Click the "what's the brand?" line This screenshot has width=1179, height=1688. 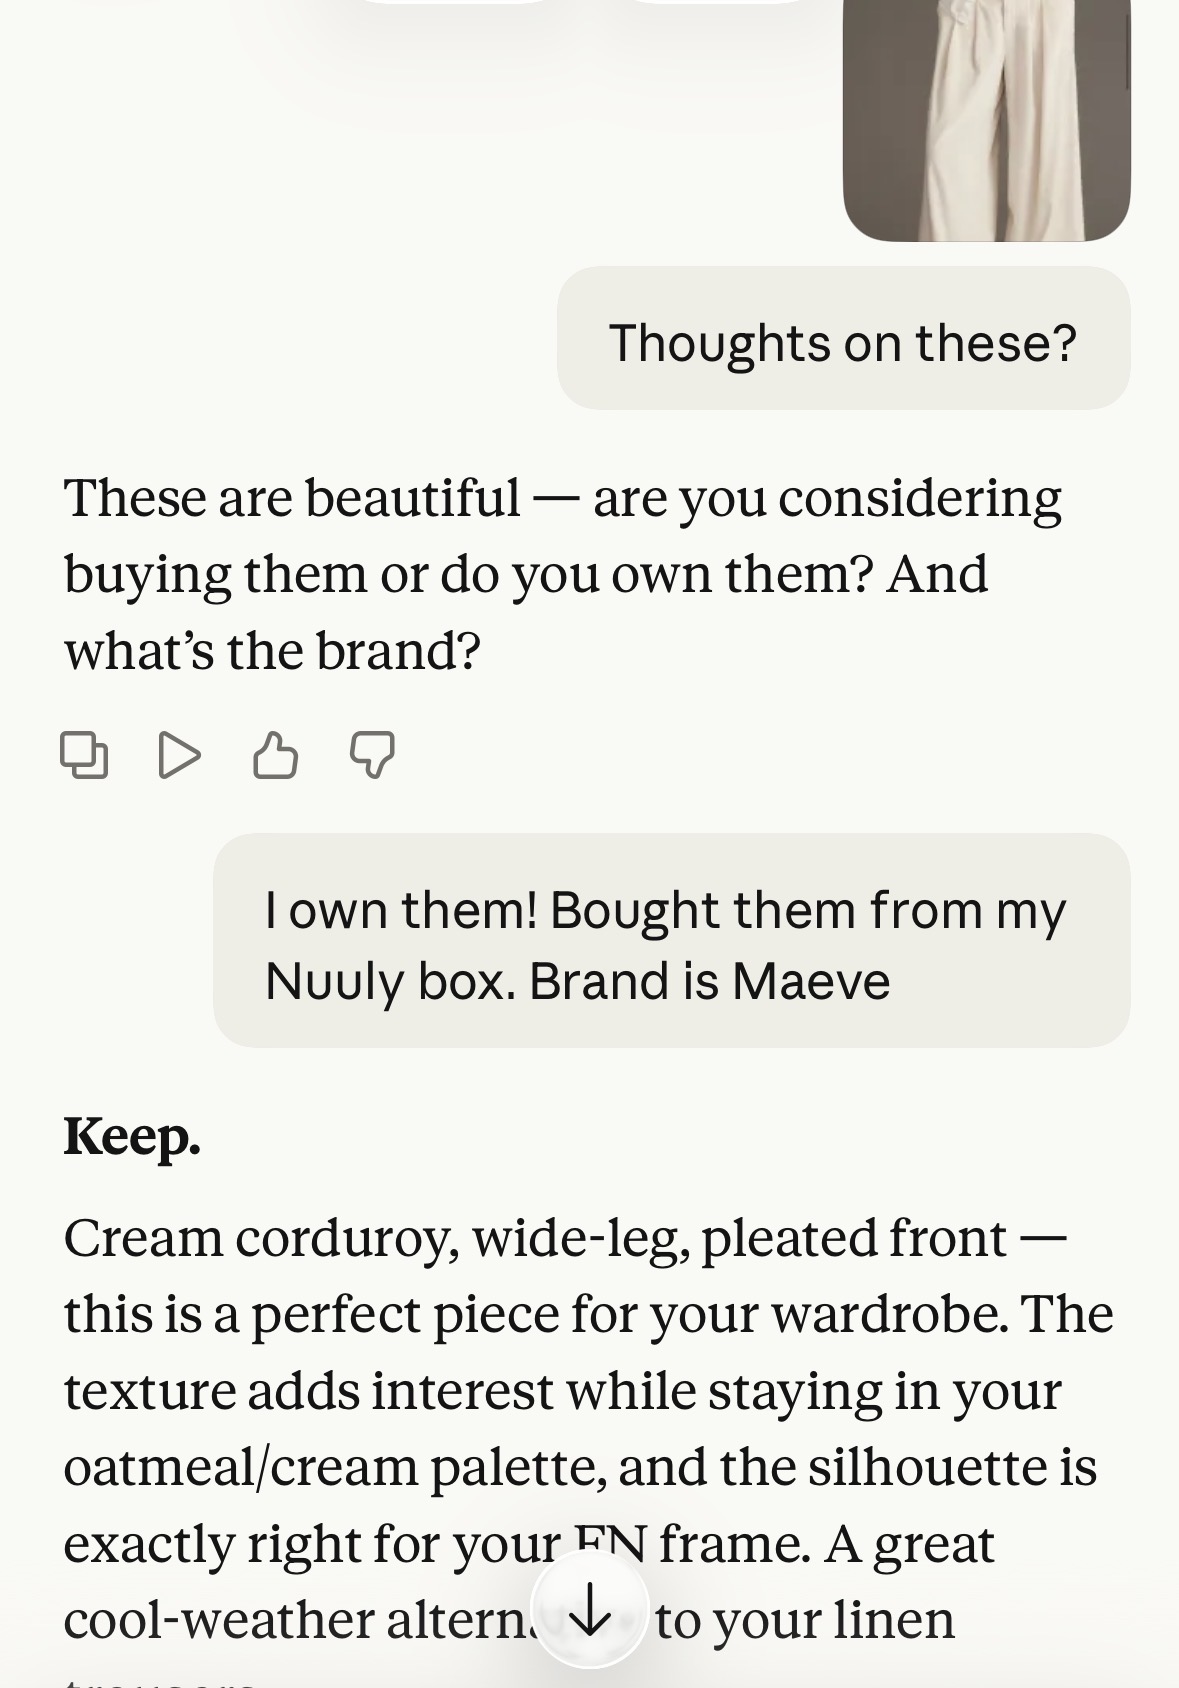(272, 651)
